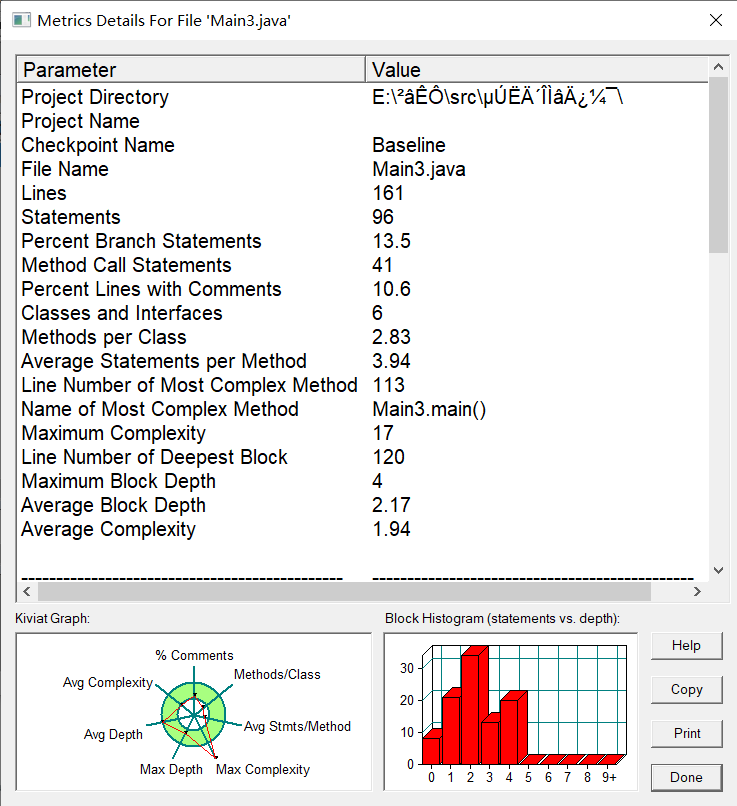Click the horizontal scrollbar right arrow
The width and height of the screenshot is (737, 806).
pyautogui.click(x=697, y=591)
